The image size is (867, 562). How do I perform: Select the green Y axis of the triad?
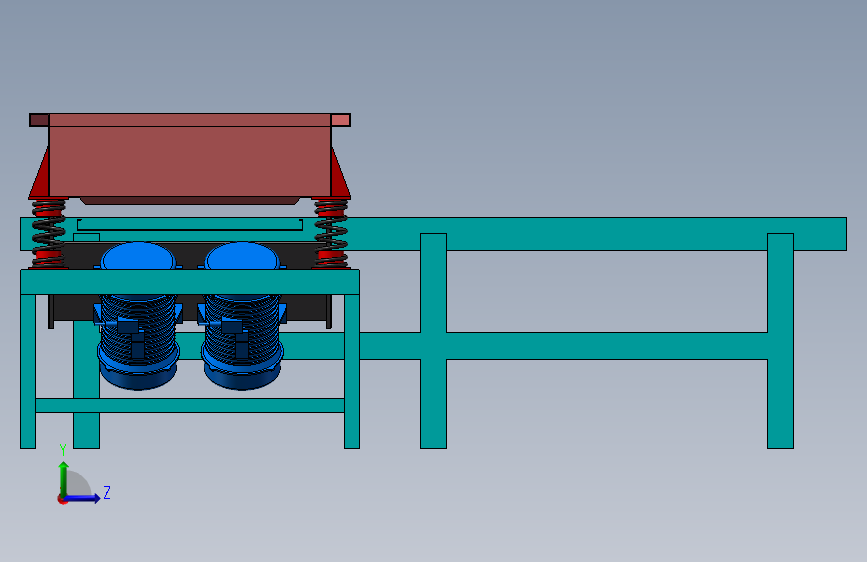pos(63,480)
